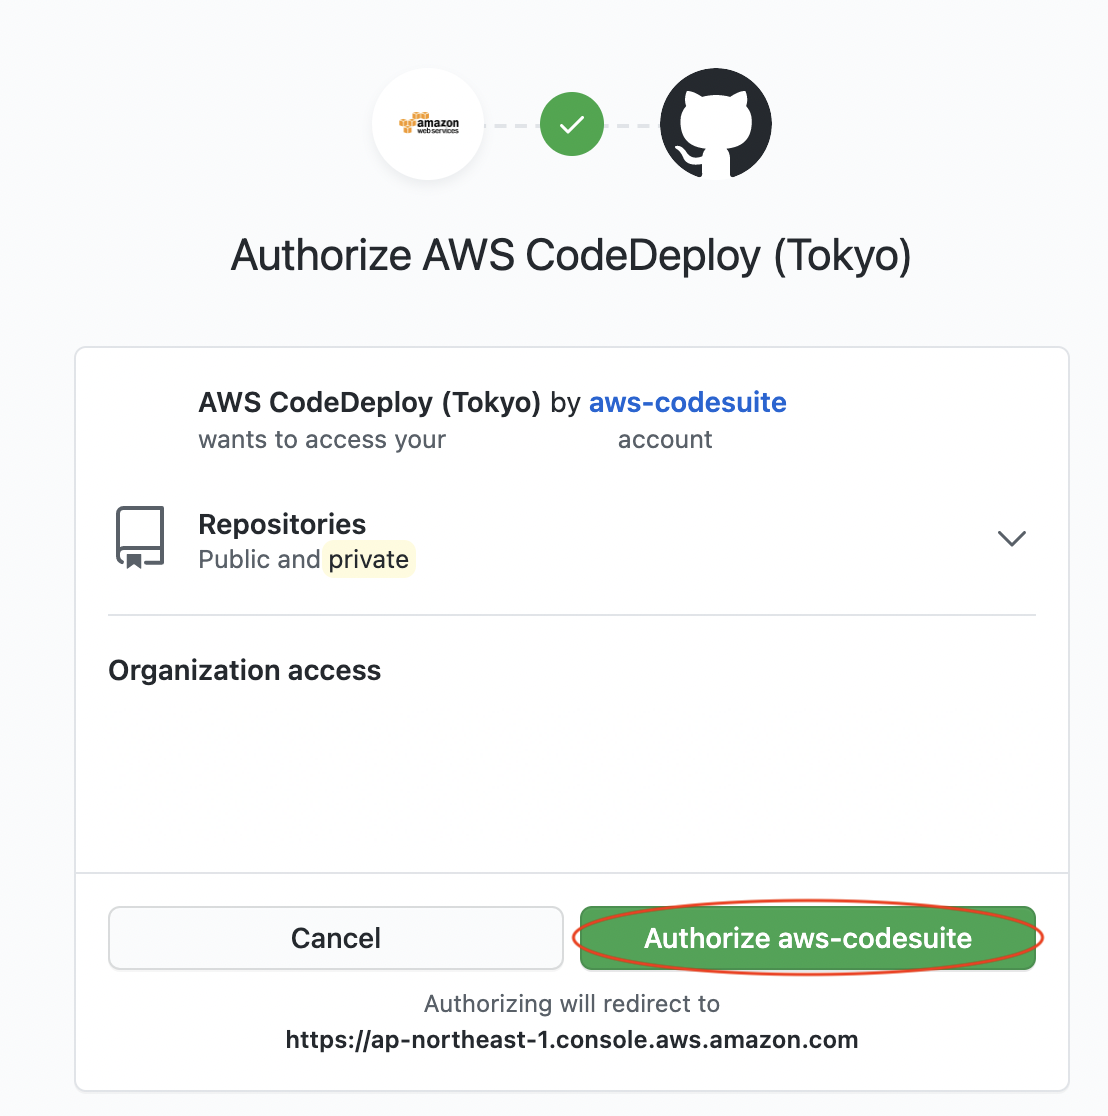Click the checkmark between AWS and GitHub logos
Viewport: 1108px width, 1116px height.
571,124
